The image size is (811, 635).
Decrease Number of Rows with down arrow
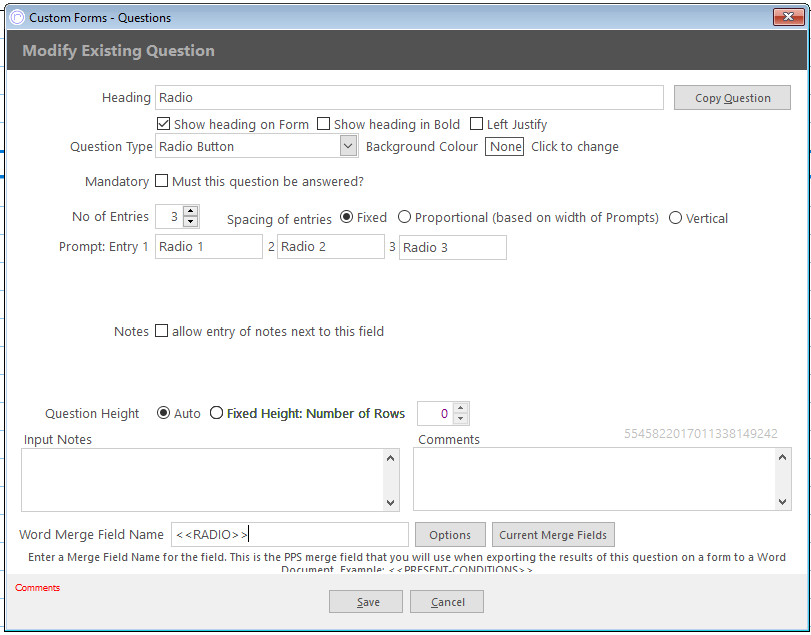[460, 419]
